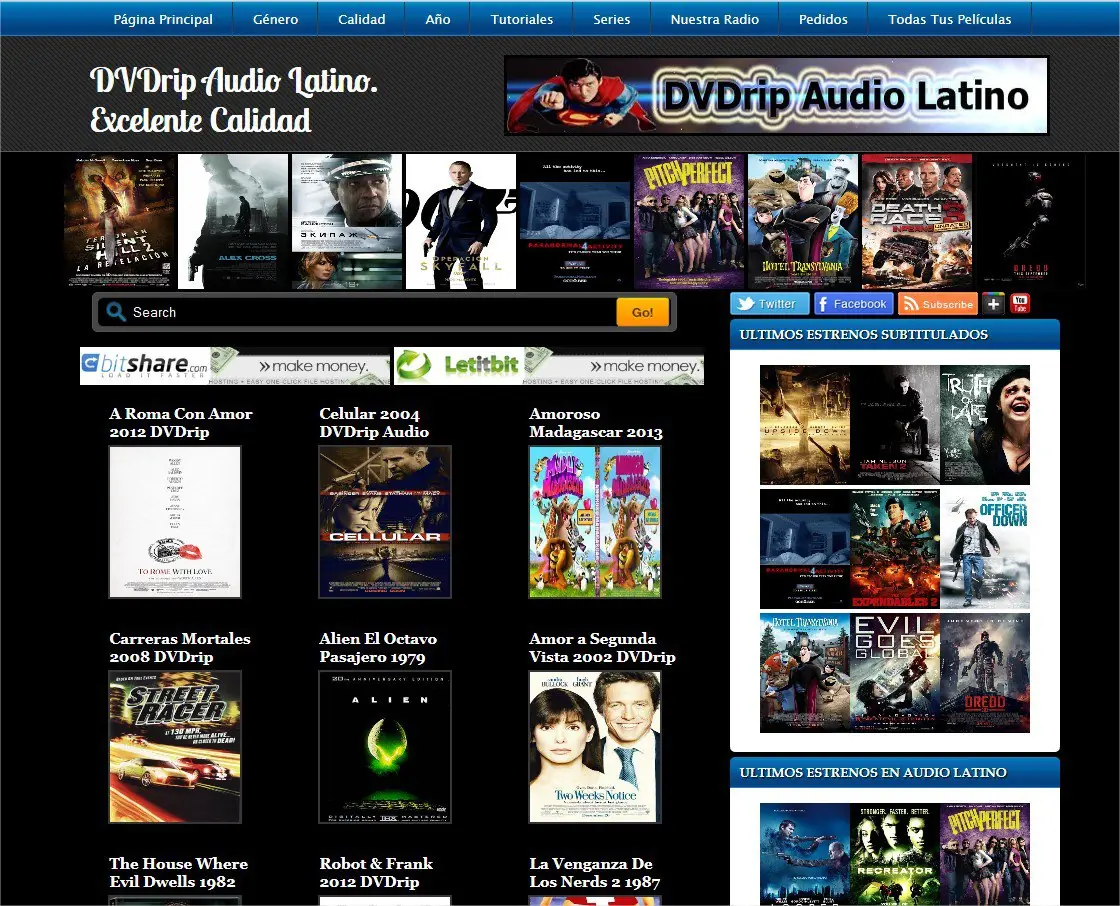This screenshot has height=906, width=1120.
Task: Click the Alien egg poster
Action: click(385, 747)
